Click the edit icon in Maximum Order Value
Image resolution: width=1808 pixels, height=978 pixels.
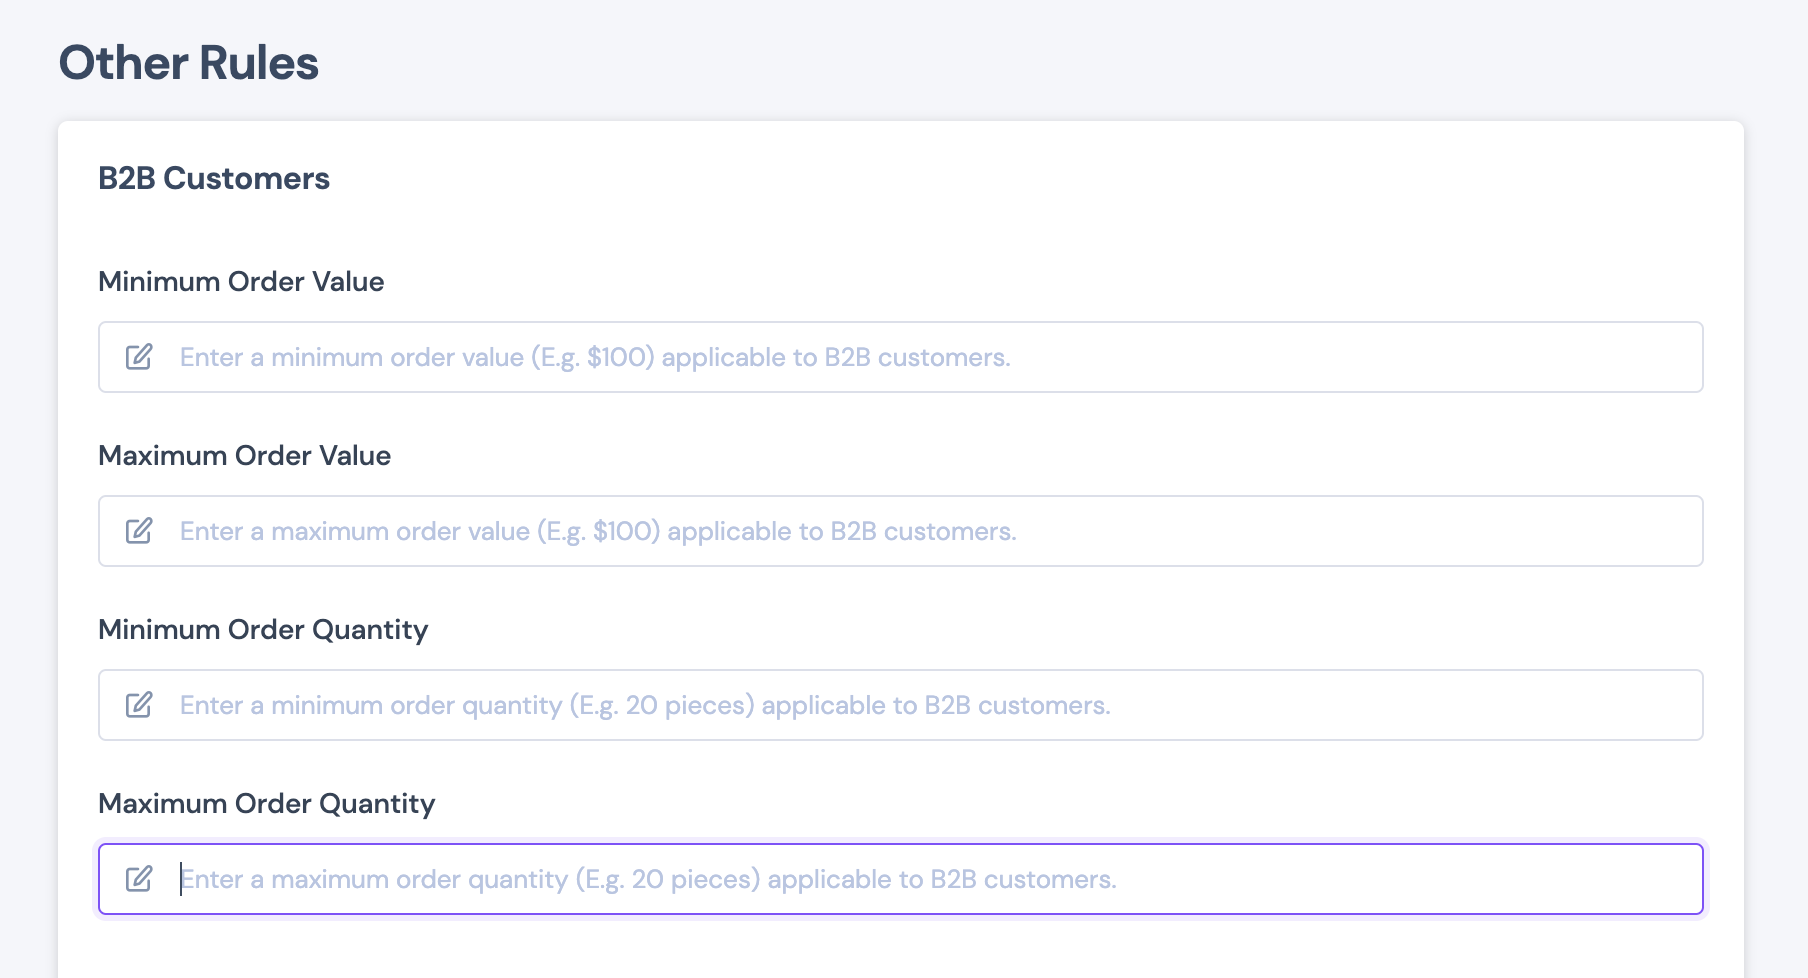(139, 531)
